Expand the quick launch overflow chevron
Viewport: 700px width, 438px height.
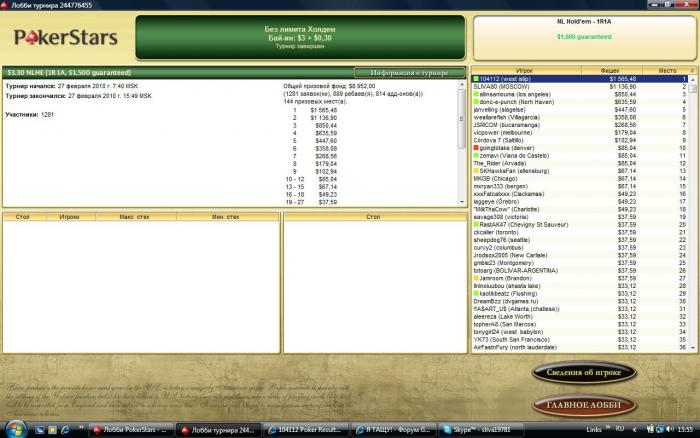pyautogui.click(x=81, y=428)
